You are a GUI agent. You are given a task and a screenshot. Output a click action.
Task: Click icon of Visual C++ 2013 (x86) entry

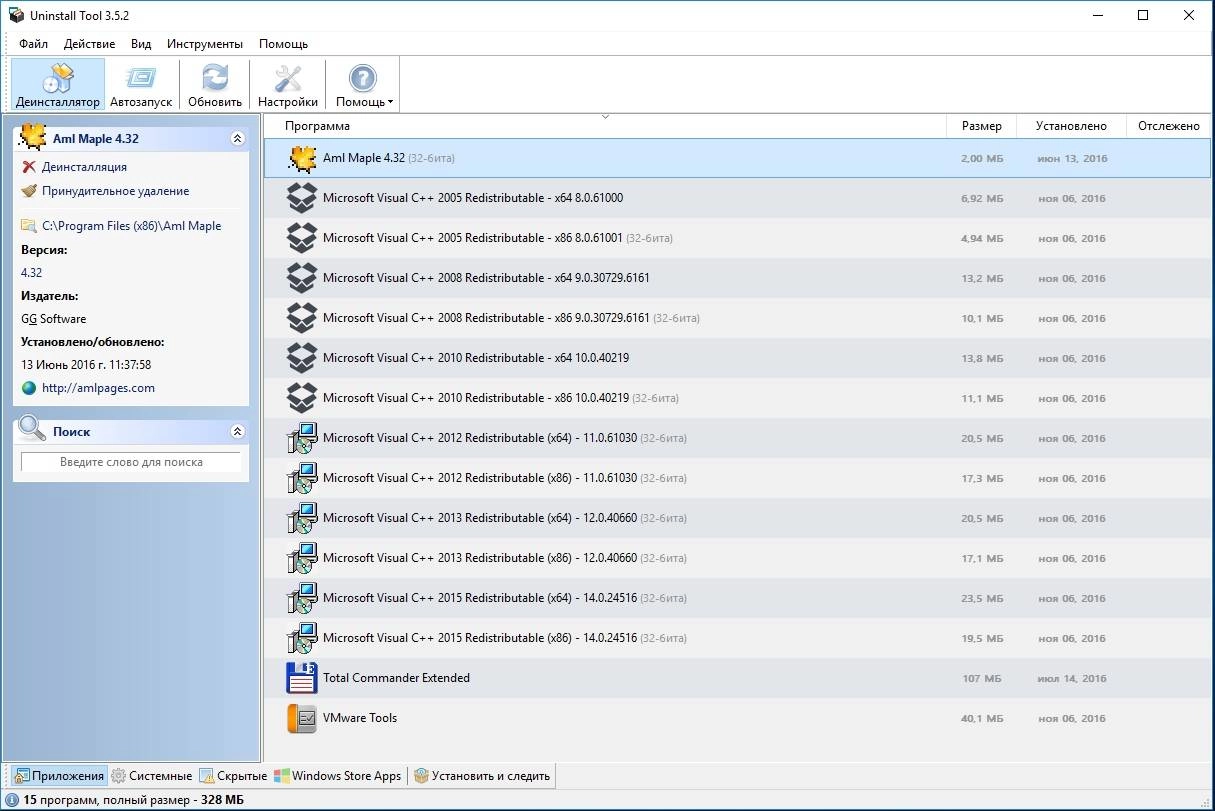click(x=302, y=558)
